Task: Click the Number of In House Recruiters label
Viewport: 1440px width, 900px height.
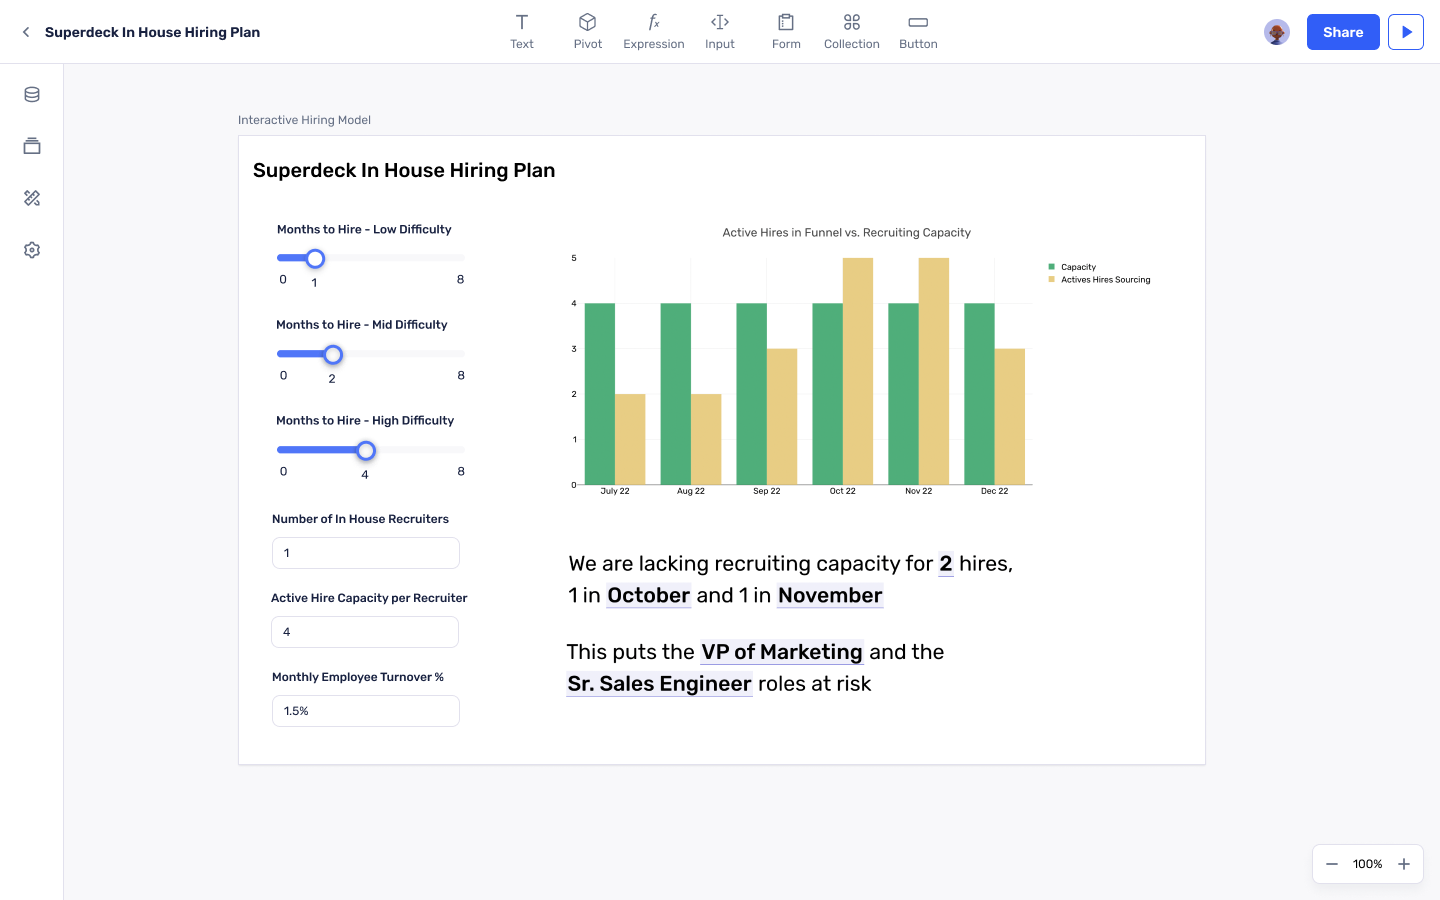Action: (360, 519)
